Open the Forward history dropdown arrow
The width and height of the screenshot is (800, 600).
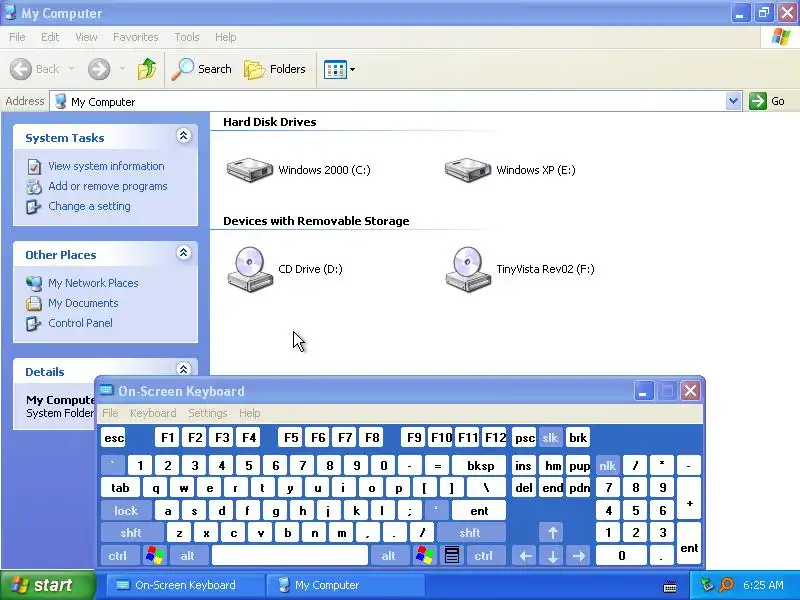(122, 69)
